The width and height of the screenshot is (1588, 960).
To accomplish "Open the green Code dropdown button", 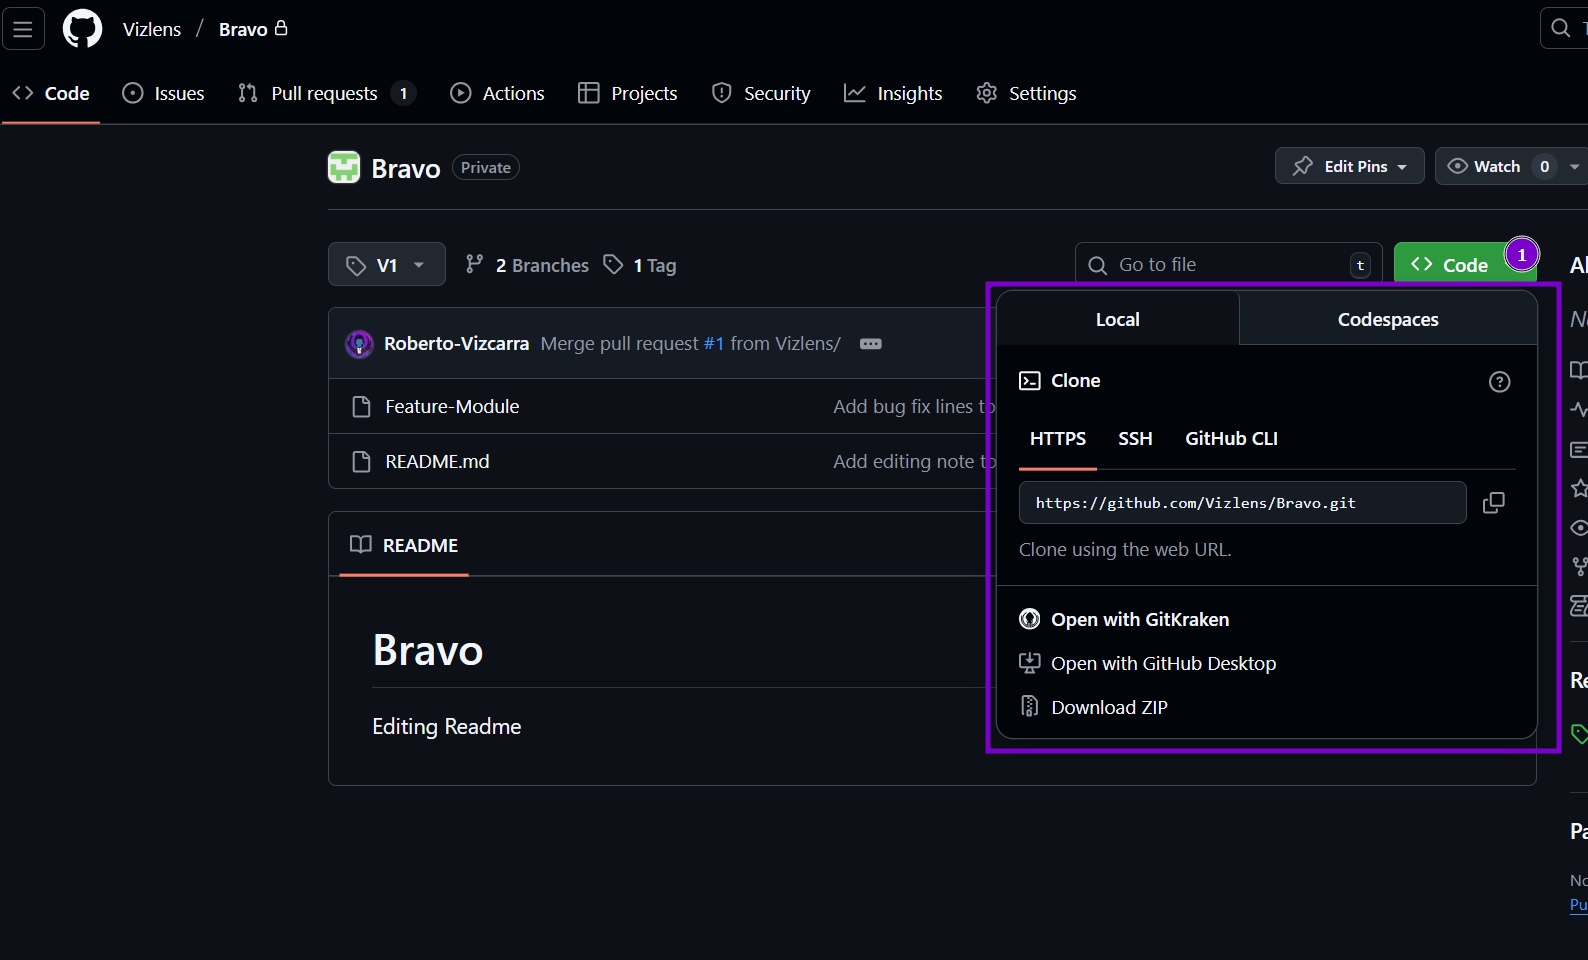I will (1450, 265).
